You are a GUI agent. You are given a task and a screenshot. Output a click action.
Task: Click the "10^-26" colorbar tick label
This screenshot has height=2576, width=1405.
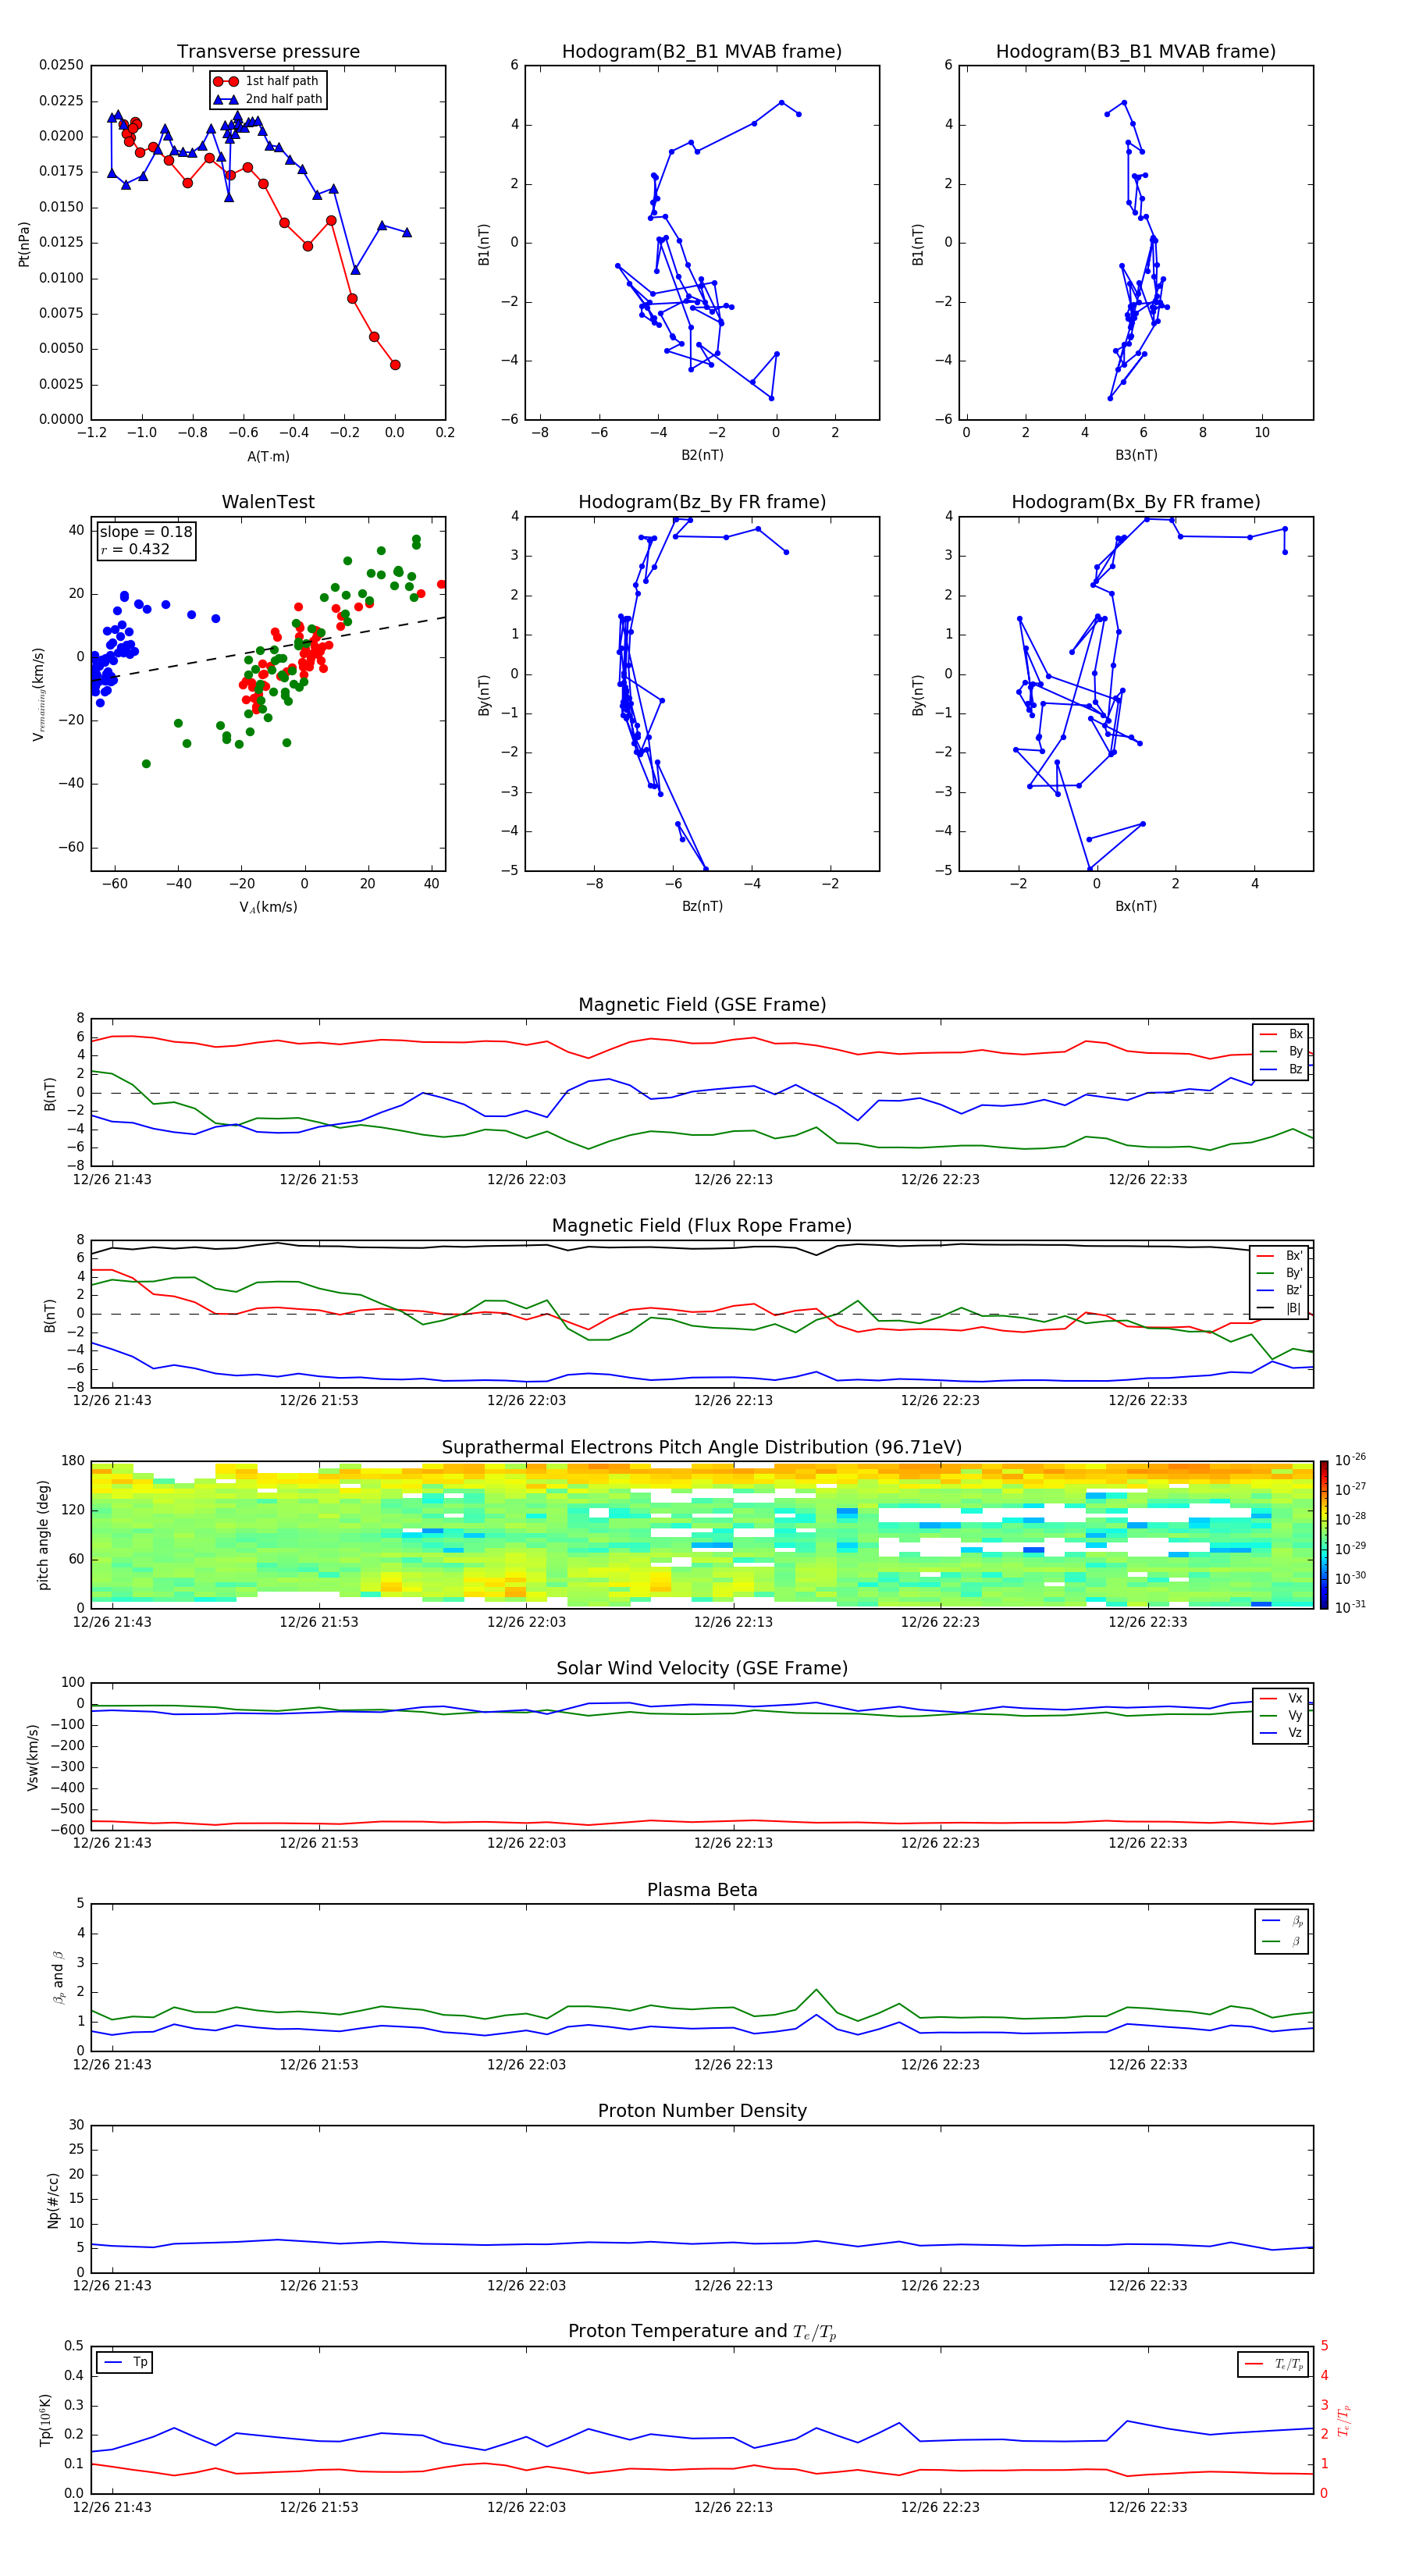tap(1350, 1460)
